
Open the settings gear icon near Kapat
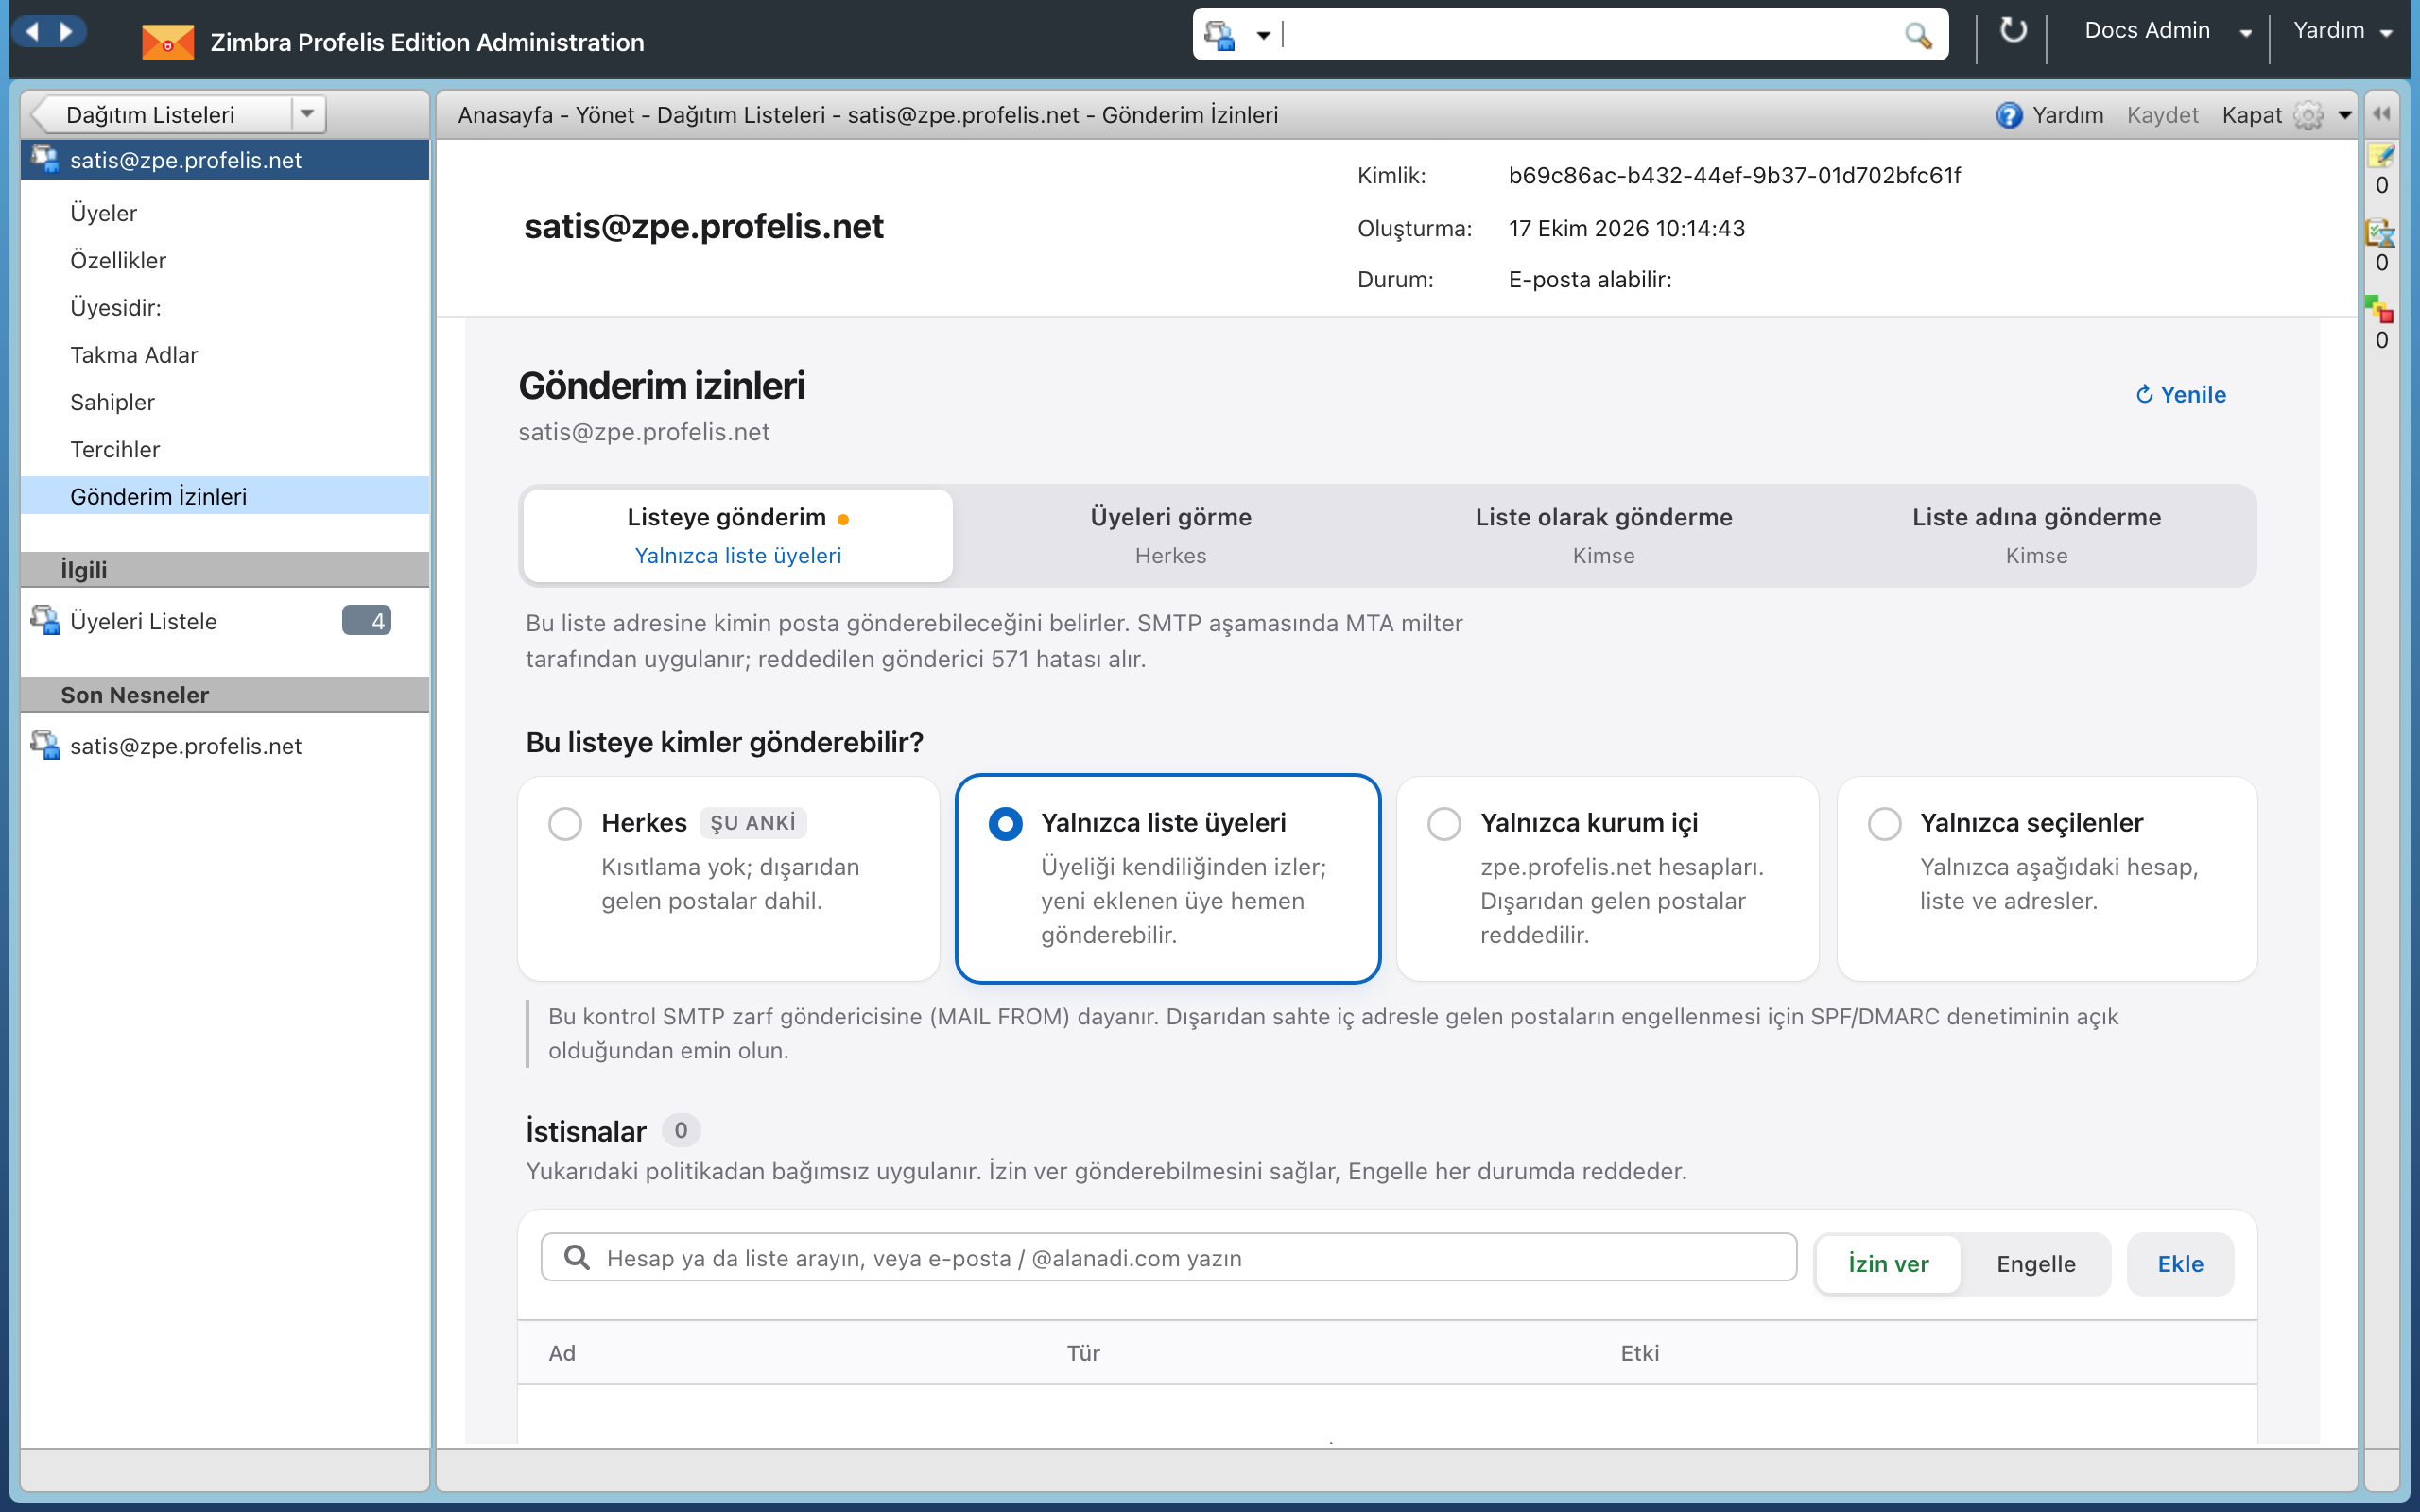coord(2307,115)
